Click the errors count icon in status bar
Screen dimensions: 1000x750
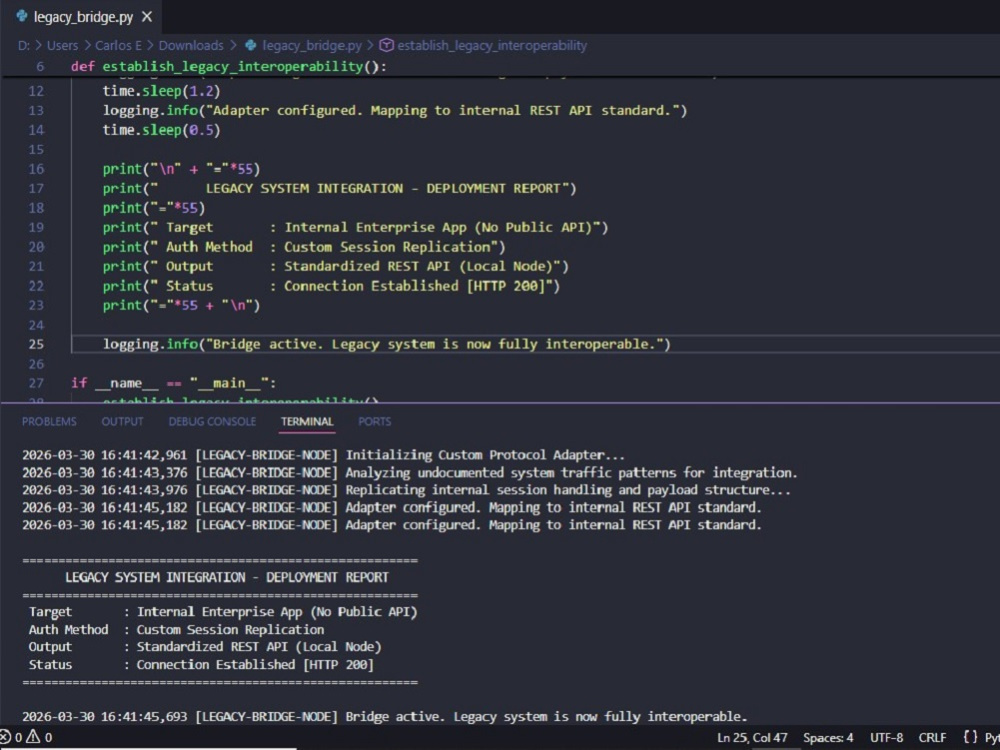tap(5, 738)
